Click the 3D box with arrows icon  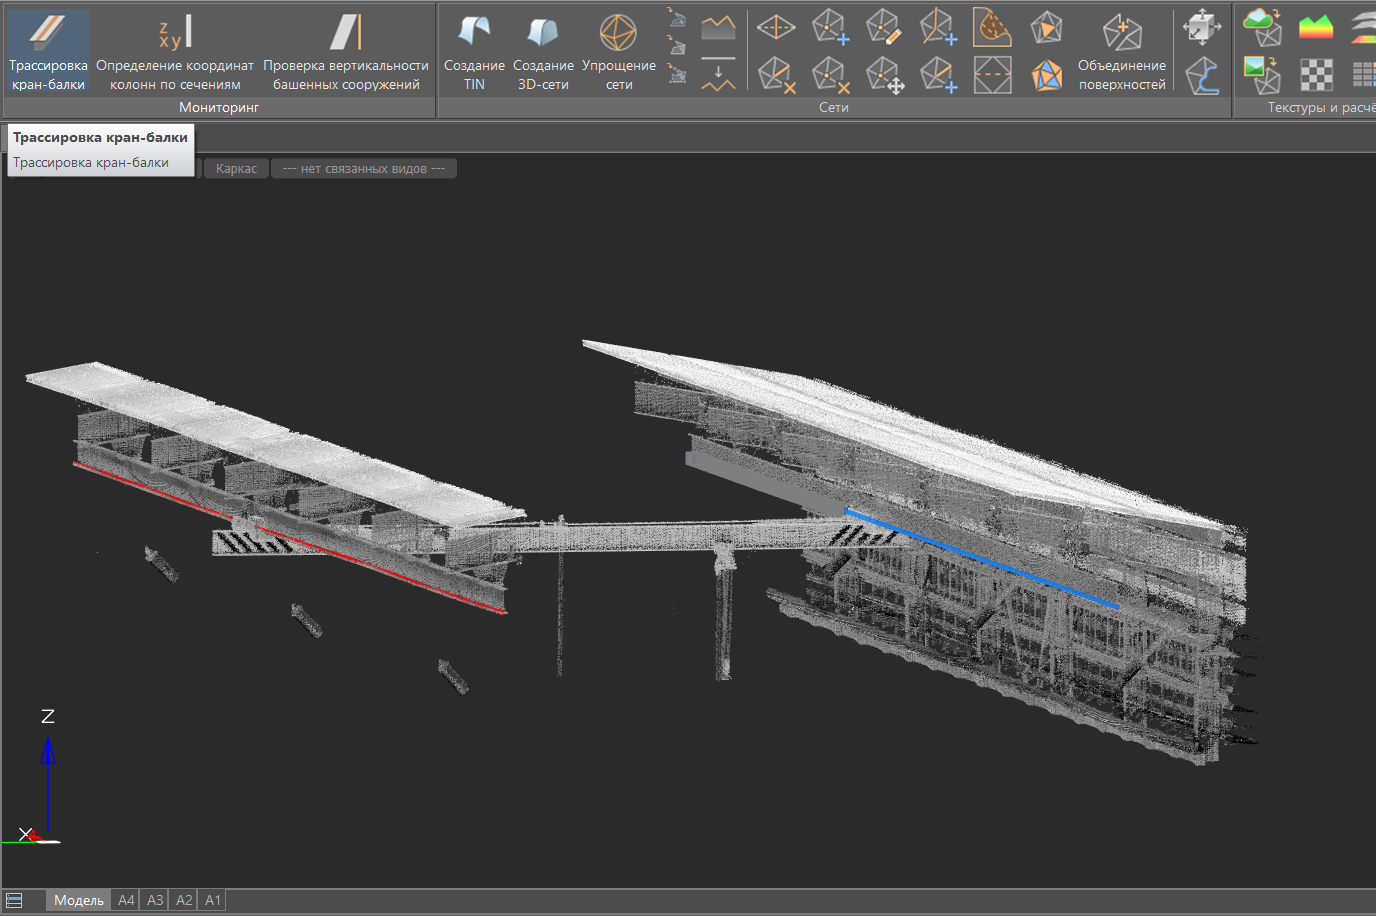[x=1201, y=27]
